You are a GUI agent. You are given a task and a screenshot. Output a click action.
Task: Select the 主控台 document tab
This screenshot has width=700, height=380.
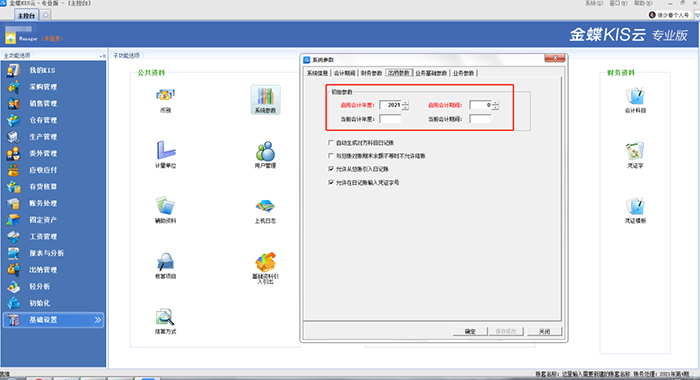point(26,16)
